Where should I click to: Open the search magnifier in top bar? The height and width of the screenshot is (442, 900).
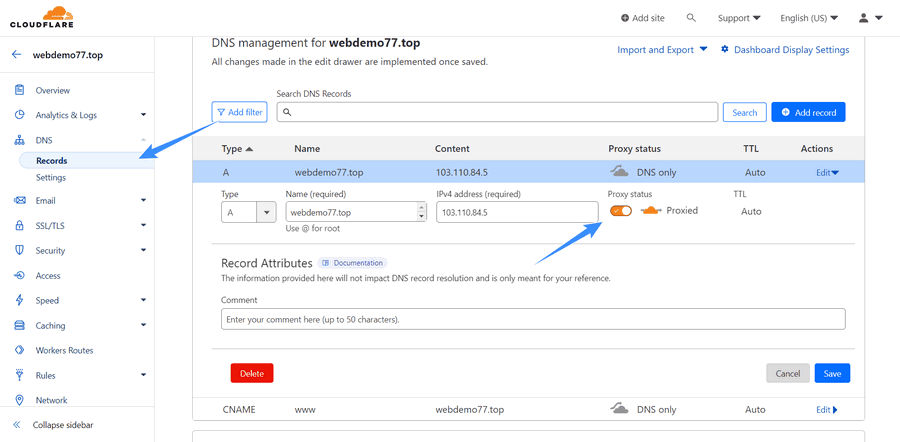691,18
